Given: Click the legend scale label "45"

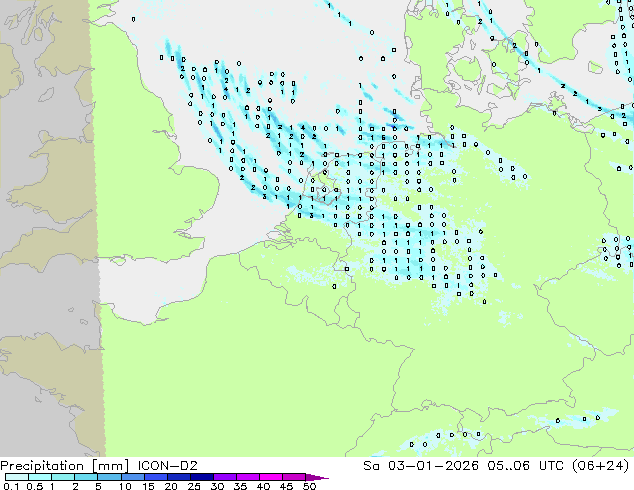Looking at the screenshot, I should click(287, 486).
